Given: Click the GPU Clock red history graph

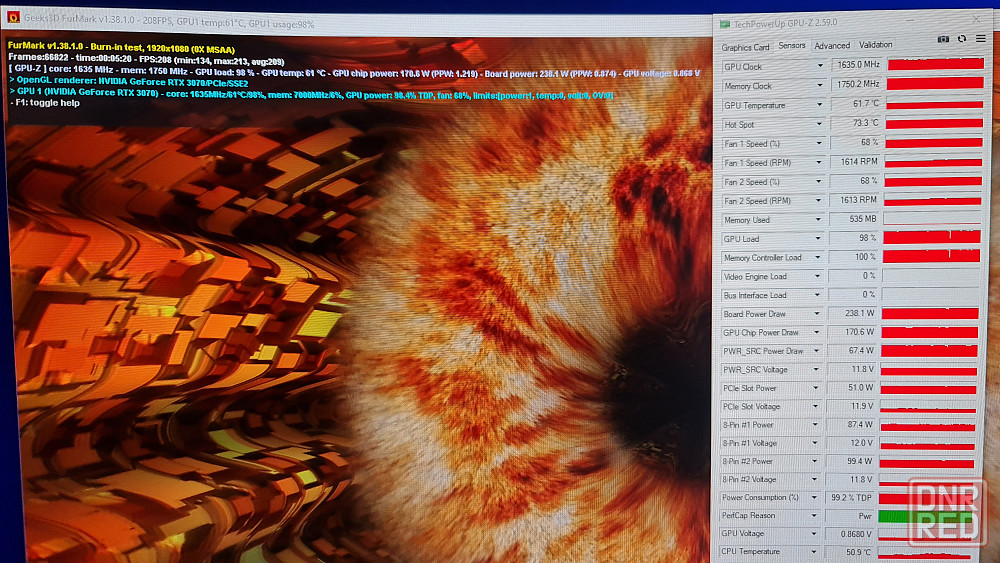Looking at the screenshot, I should pos(936,63).
